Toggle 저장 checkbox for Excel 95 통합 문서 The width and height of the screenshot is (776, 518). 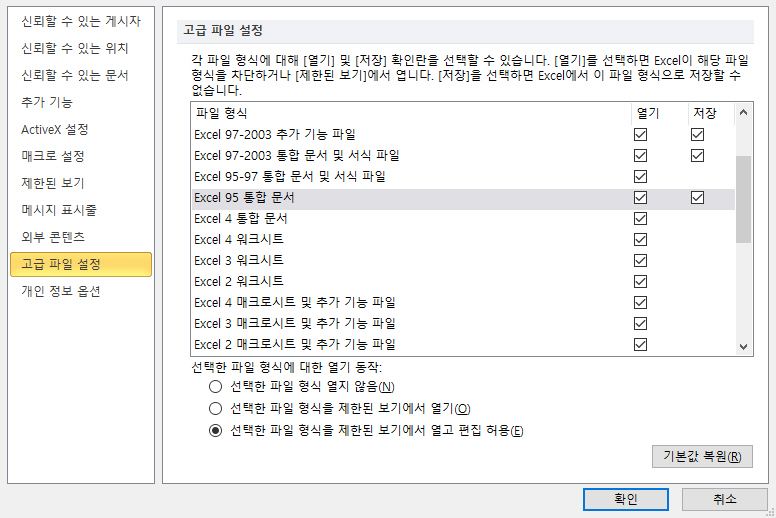click(x=697, y=198)
